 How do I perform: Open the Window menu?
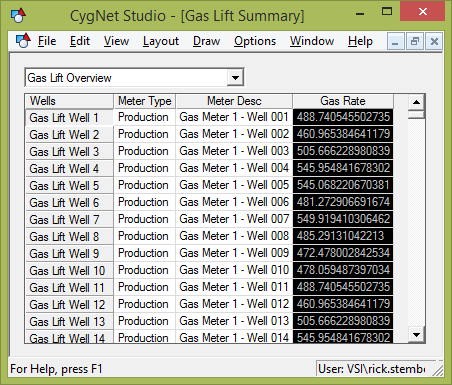pos(312,41)
